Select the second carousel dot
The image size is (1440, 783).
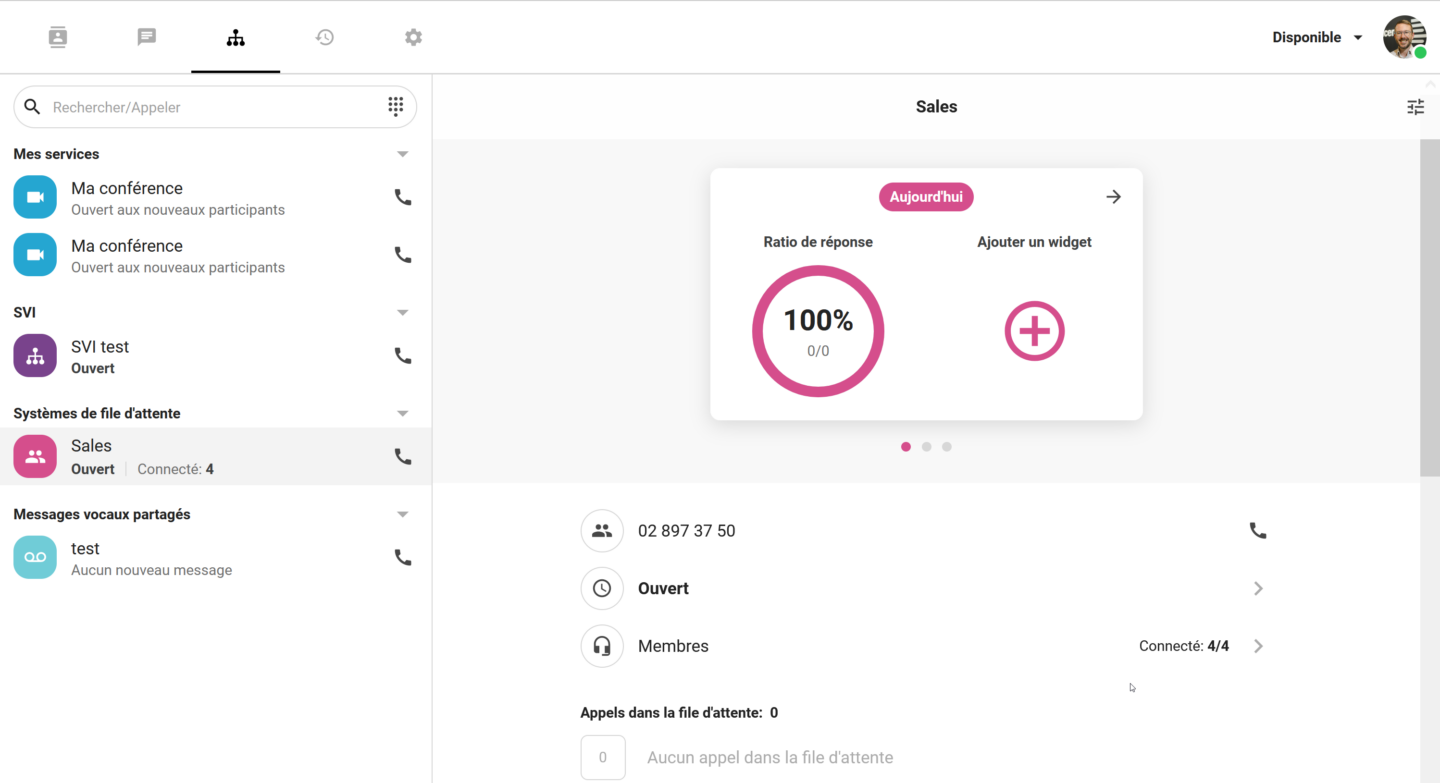pos(926,446)
